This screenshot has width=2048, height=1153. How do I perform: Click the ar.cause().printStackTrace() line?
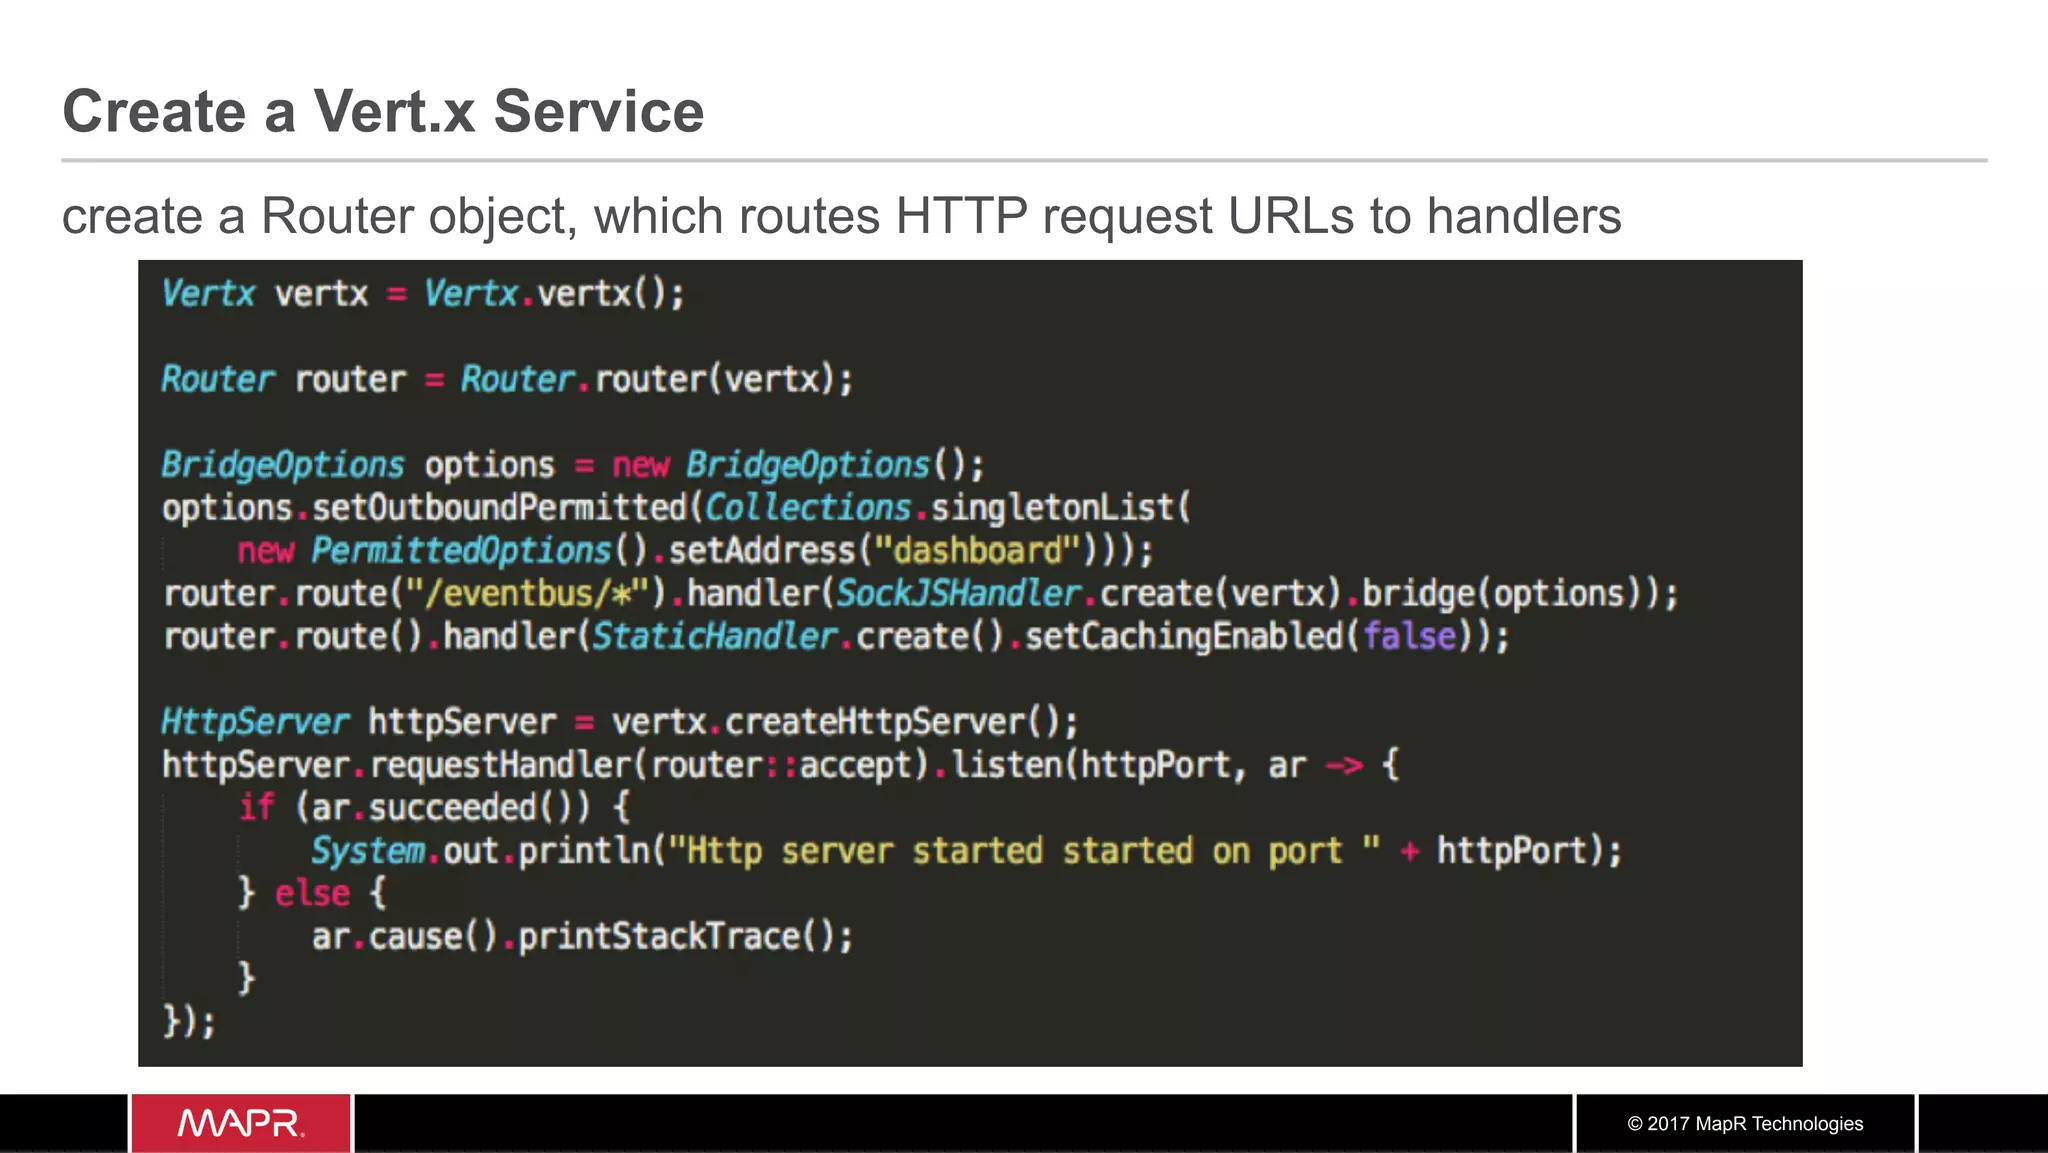(x=582, y=937)
